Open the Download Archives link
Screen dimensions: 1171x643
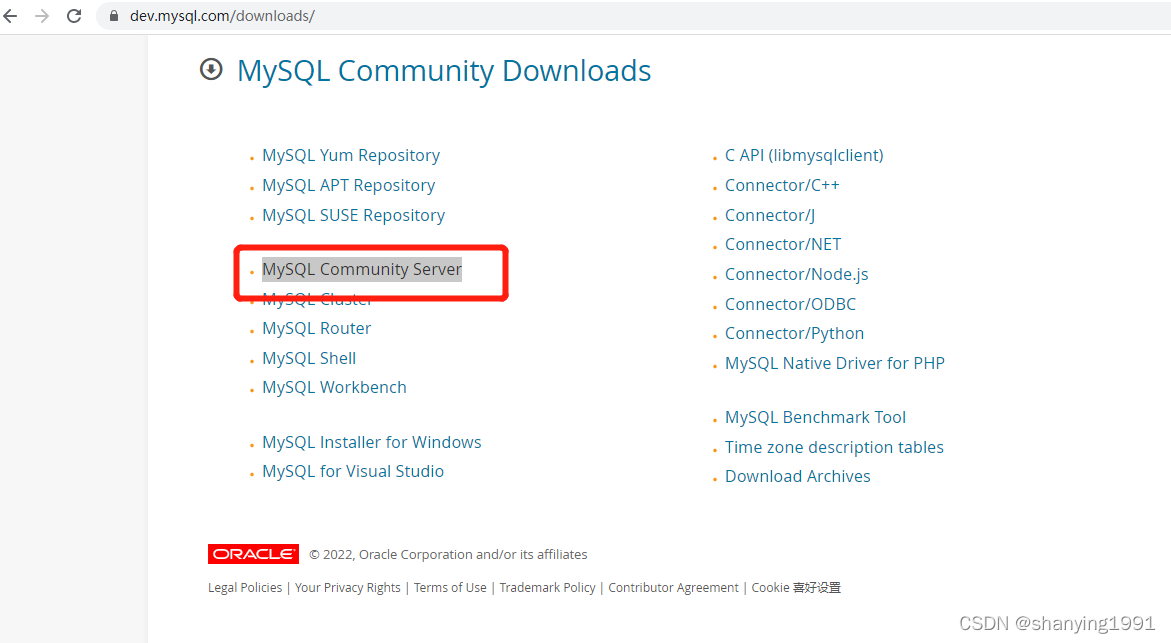797,476
